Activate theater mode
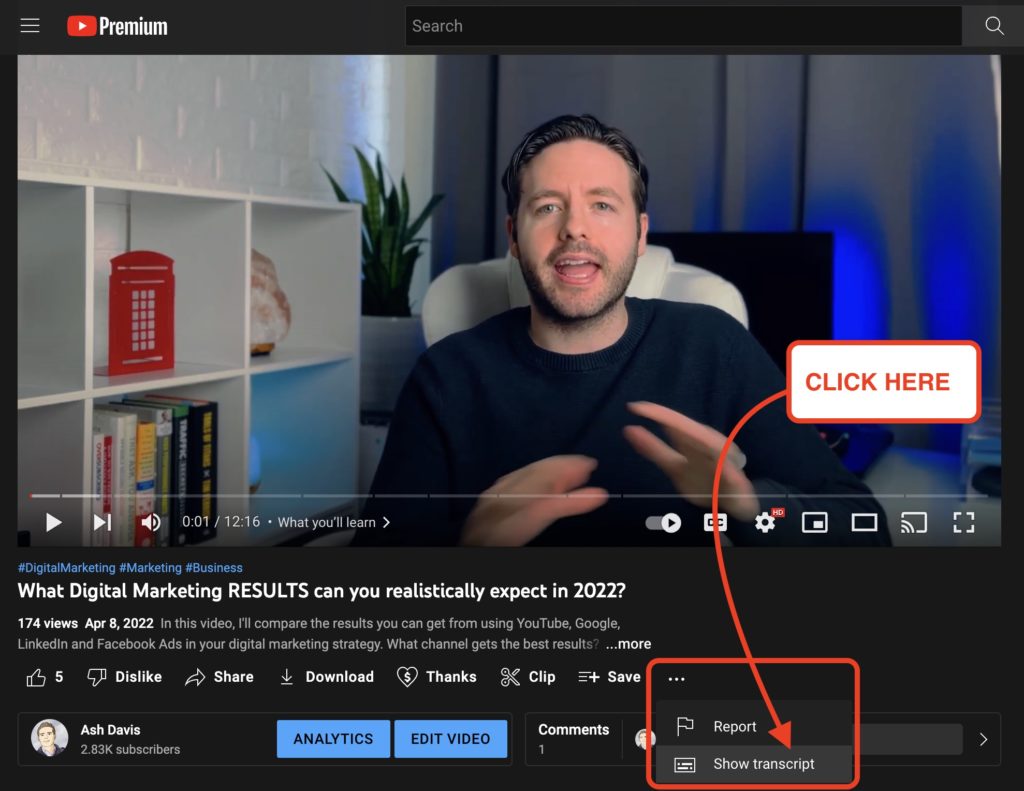 pos(864,522)
